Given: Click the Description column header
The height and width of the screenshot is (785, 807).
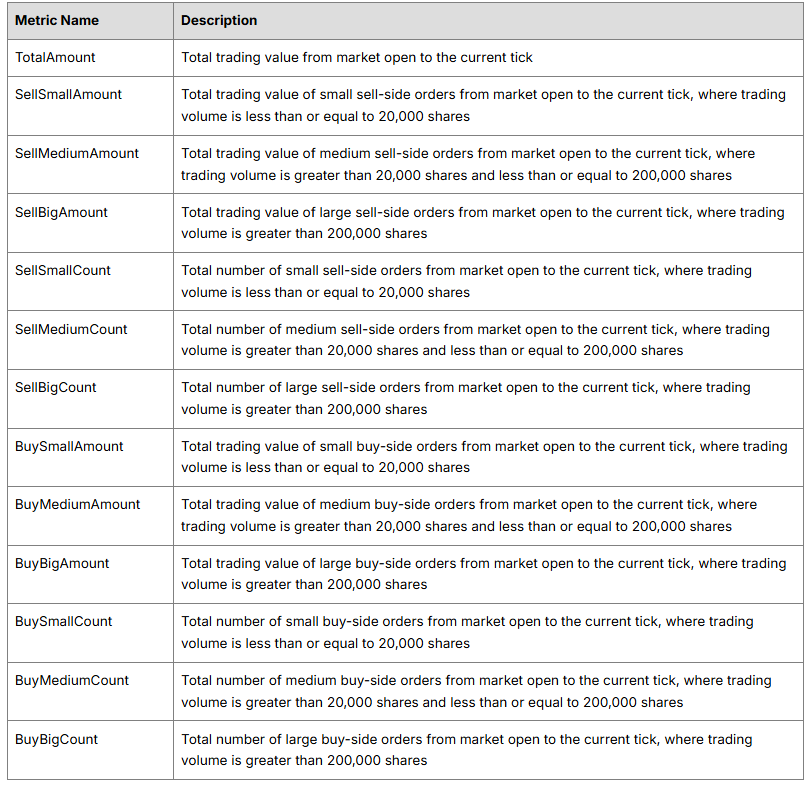Looking at the screenshot, I should (x=219, y=21).
